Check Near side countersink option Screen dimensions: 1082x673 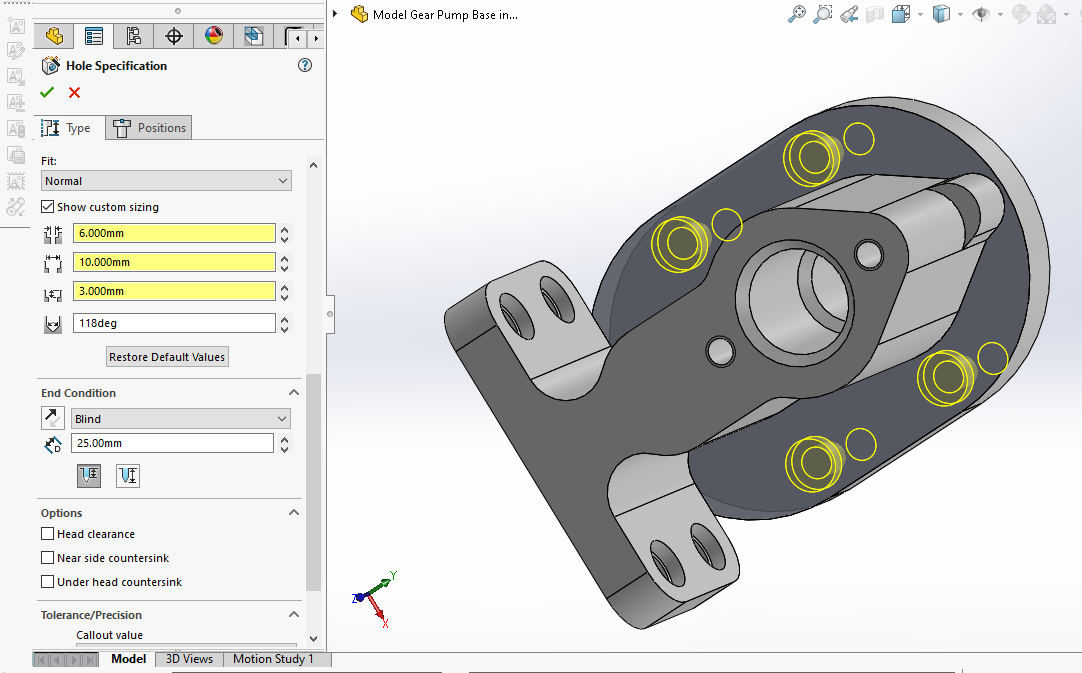(x=47, y=558)
